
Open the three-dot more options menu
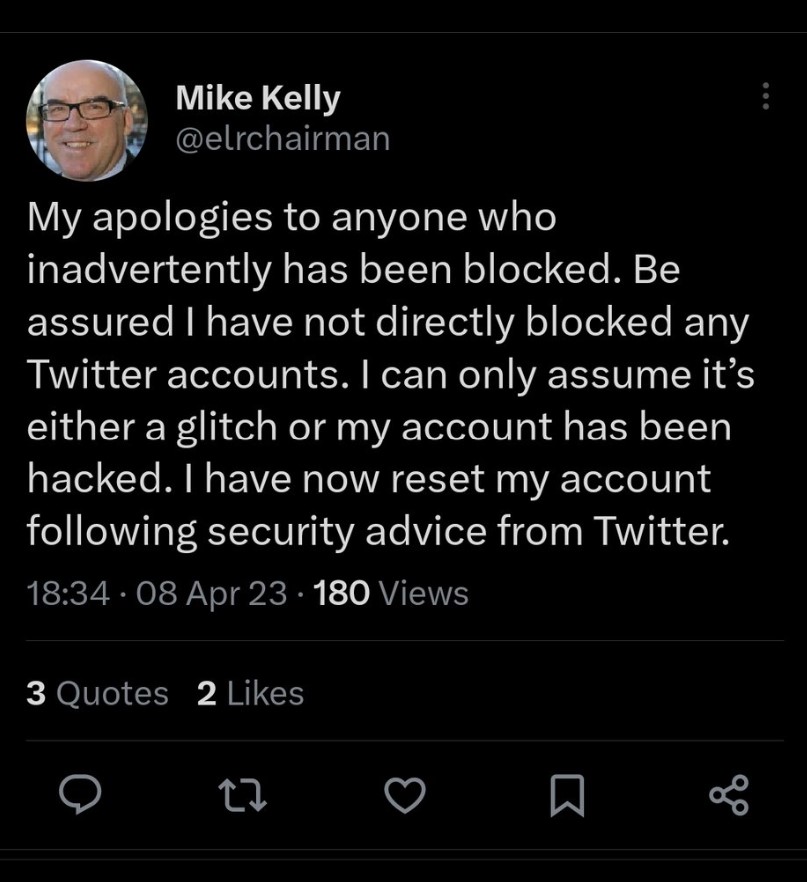pos(766,96)
